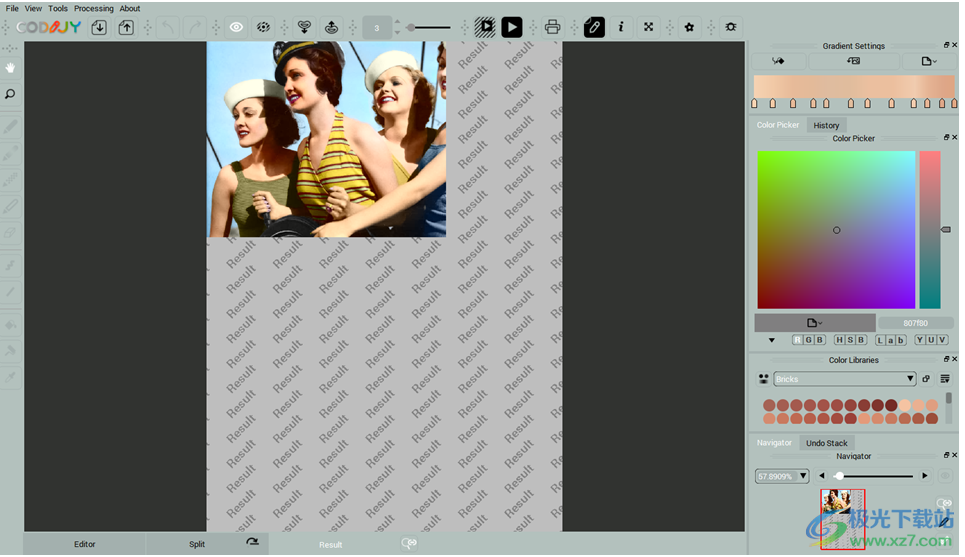Click the info 'i' icon

click(621, 27)
